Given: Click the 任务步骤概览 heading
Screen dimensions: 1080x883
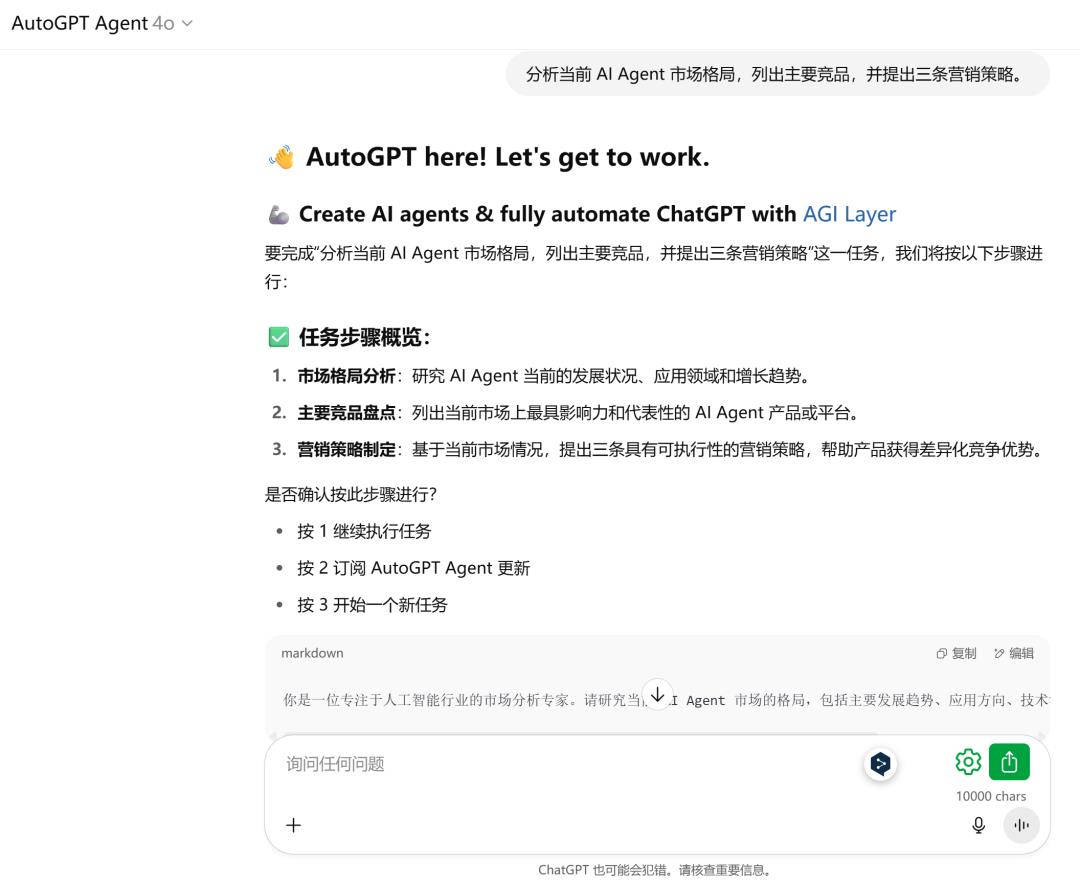Looking at the screenshot, I should 364,337.
